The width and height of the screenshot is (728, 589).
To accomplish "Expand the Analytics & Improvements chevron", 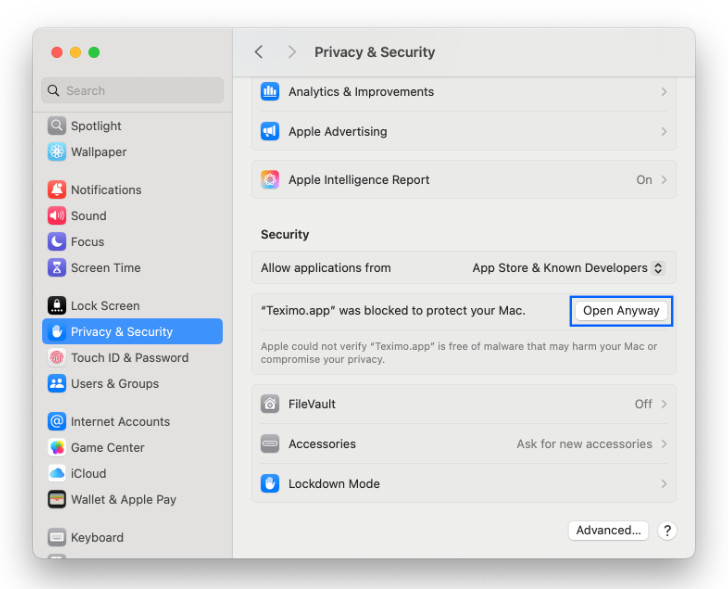I will (x=664, y=92).
